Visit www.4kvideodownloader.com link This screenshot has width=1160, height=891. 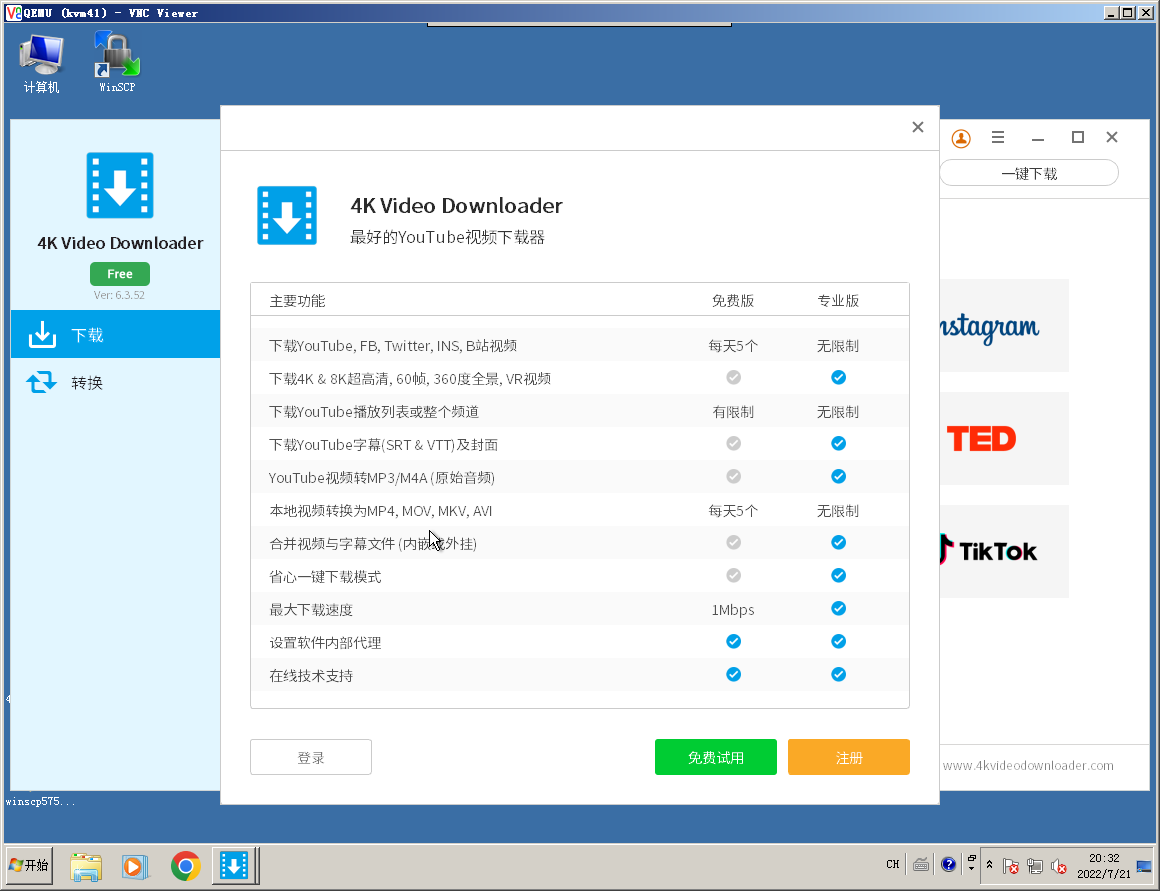pyautogui.click(x=1028, y=765)
